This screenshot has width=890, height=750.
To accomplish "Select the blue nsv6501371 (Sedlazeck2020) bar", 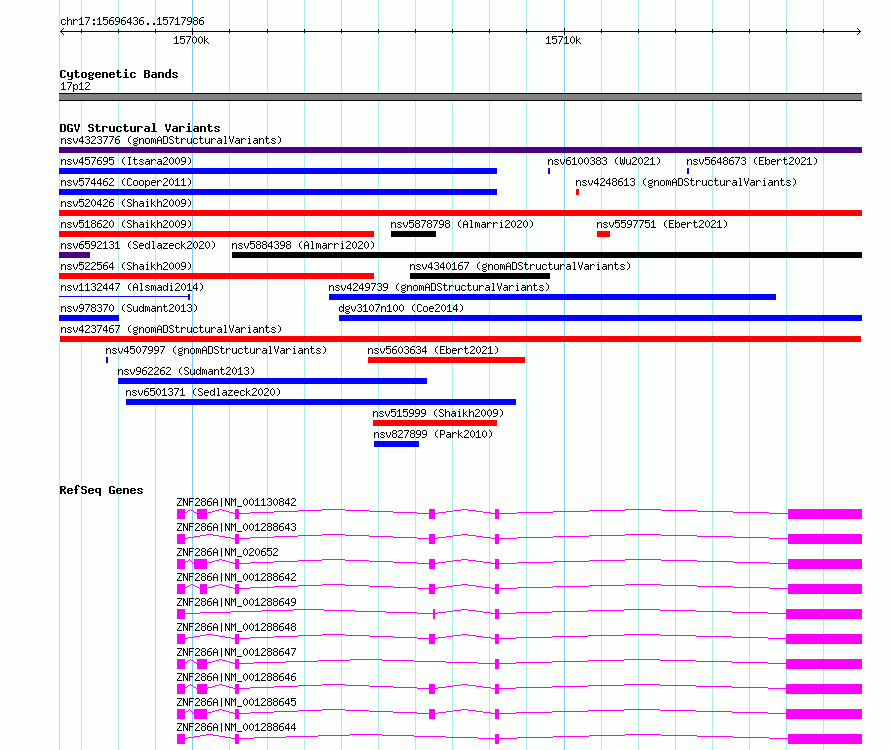I will click(321, 402).
